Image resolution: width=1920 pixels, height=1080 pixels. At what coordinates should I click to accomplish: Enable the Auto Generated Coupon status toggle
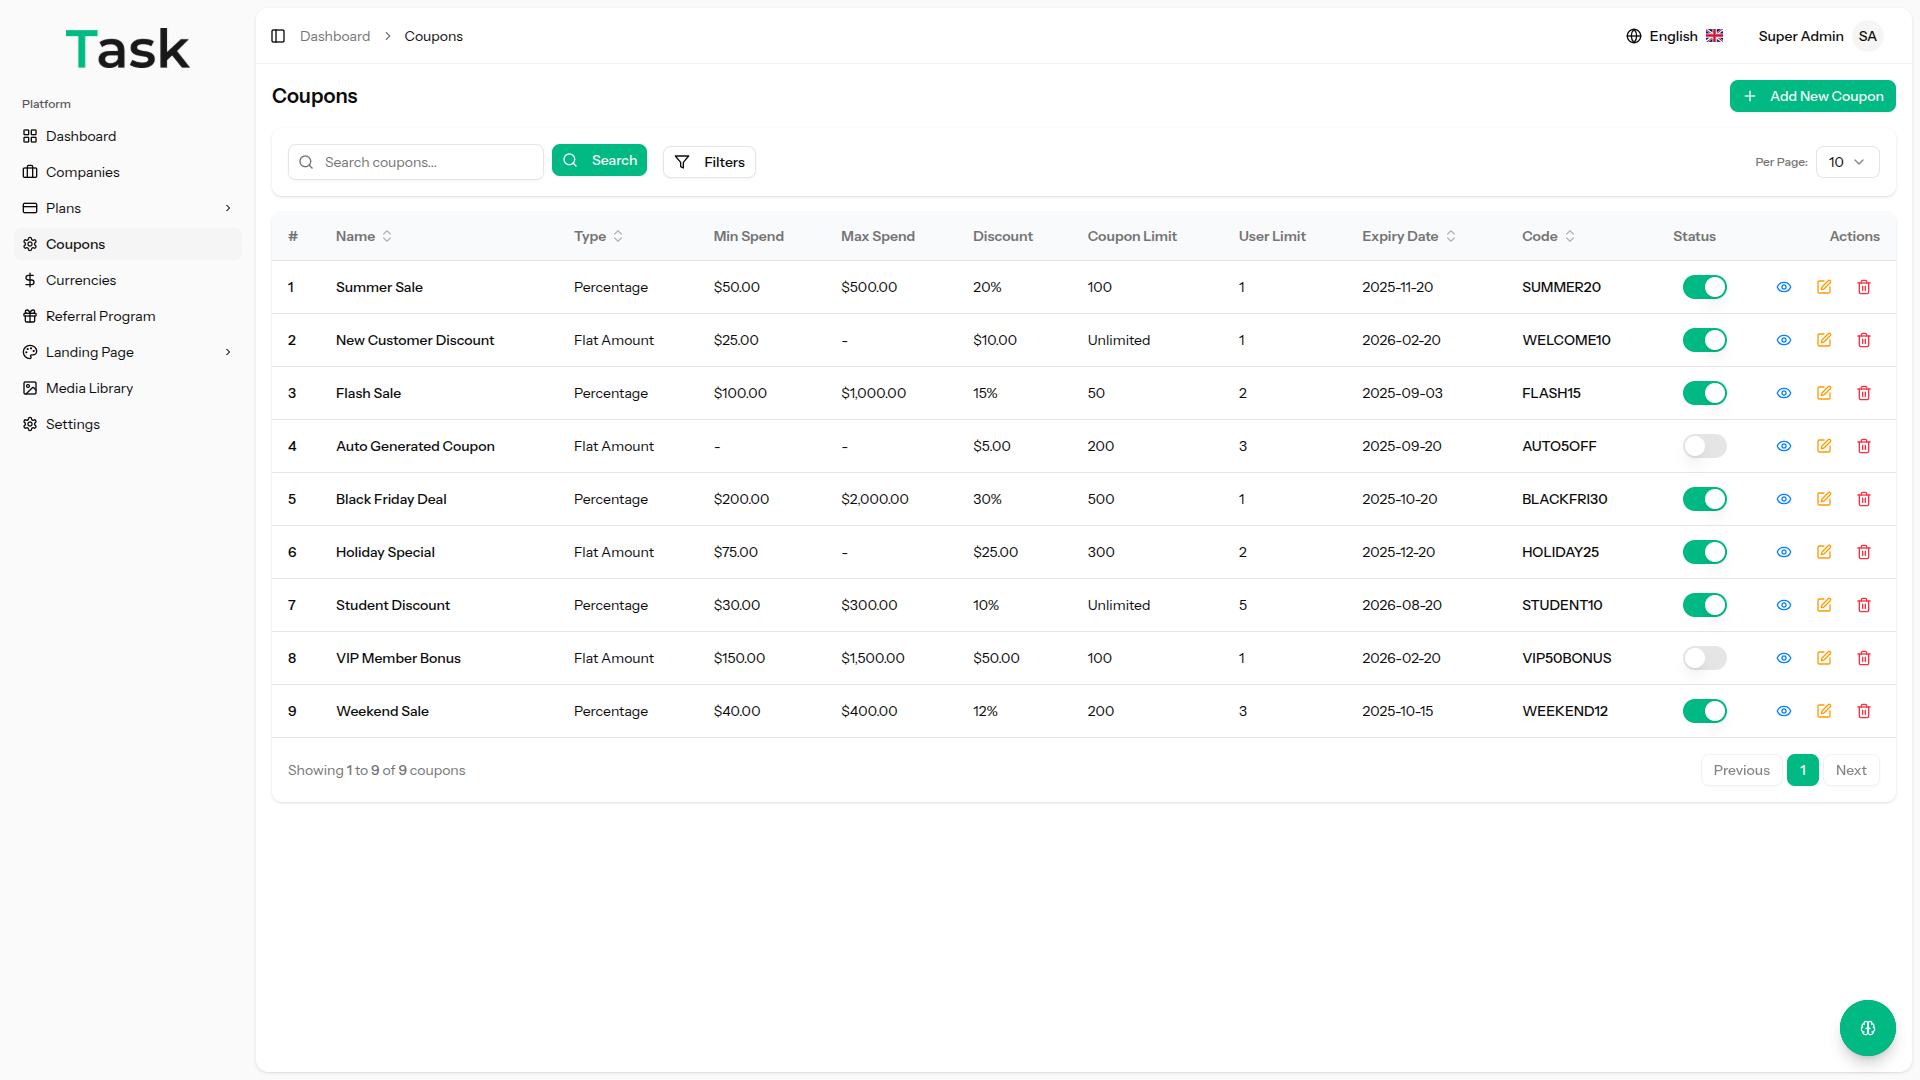[1704, 446]
